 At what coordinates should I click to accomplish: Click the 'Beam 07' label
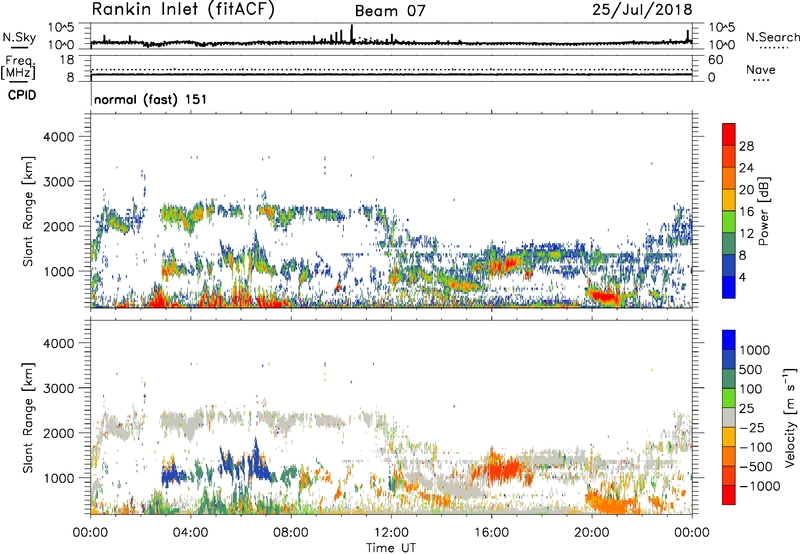pos(390,11)
